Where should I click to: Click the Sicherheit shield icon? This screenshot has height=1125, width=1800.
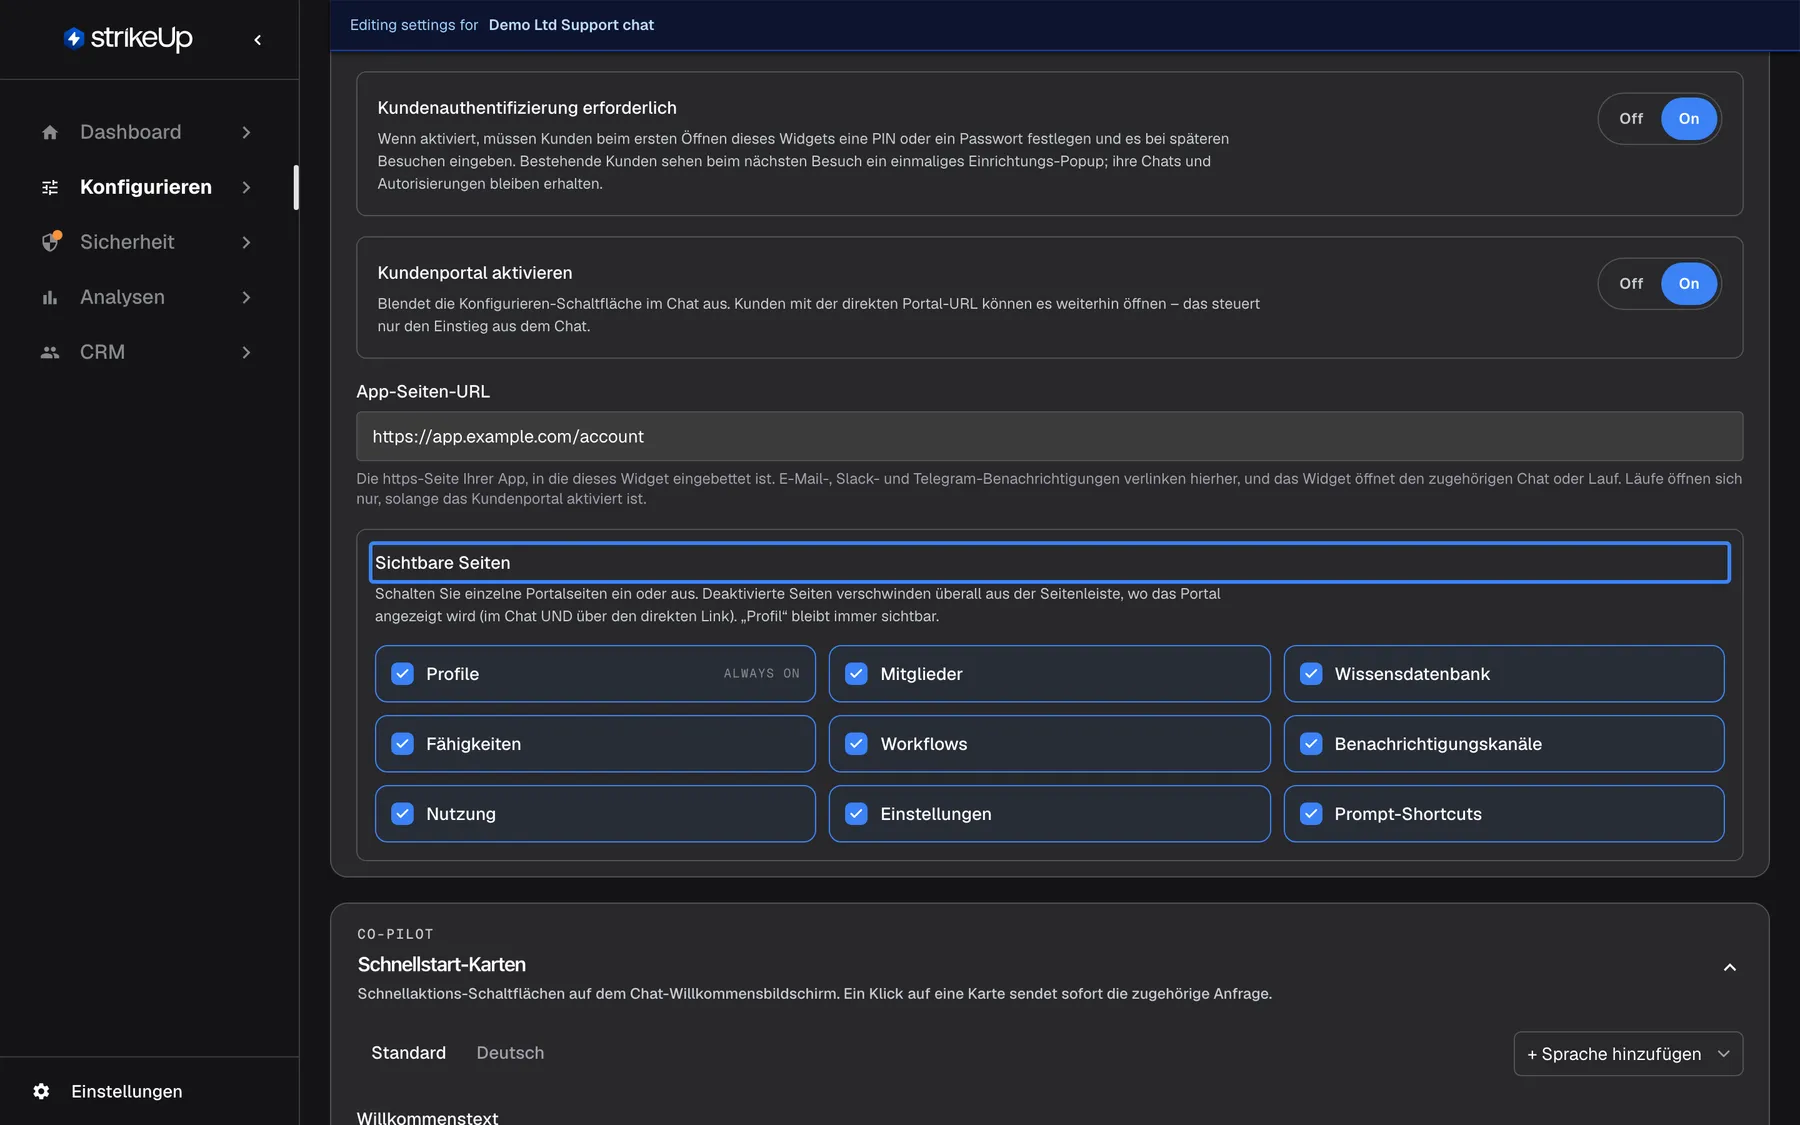click(50, 242)
